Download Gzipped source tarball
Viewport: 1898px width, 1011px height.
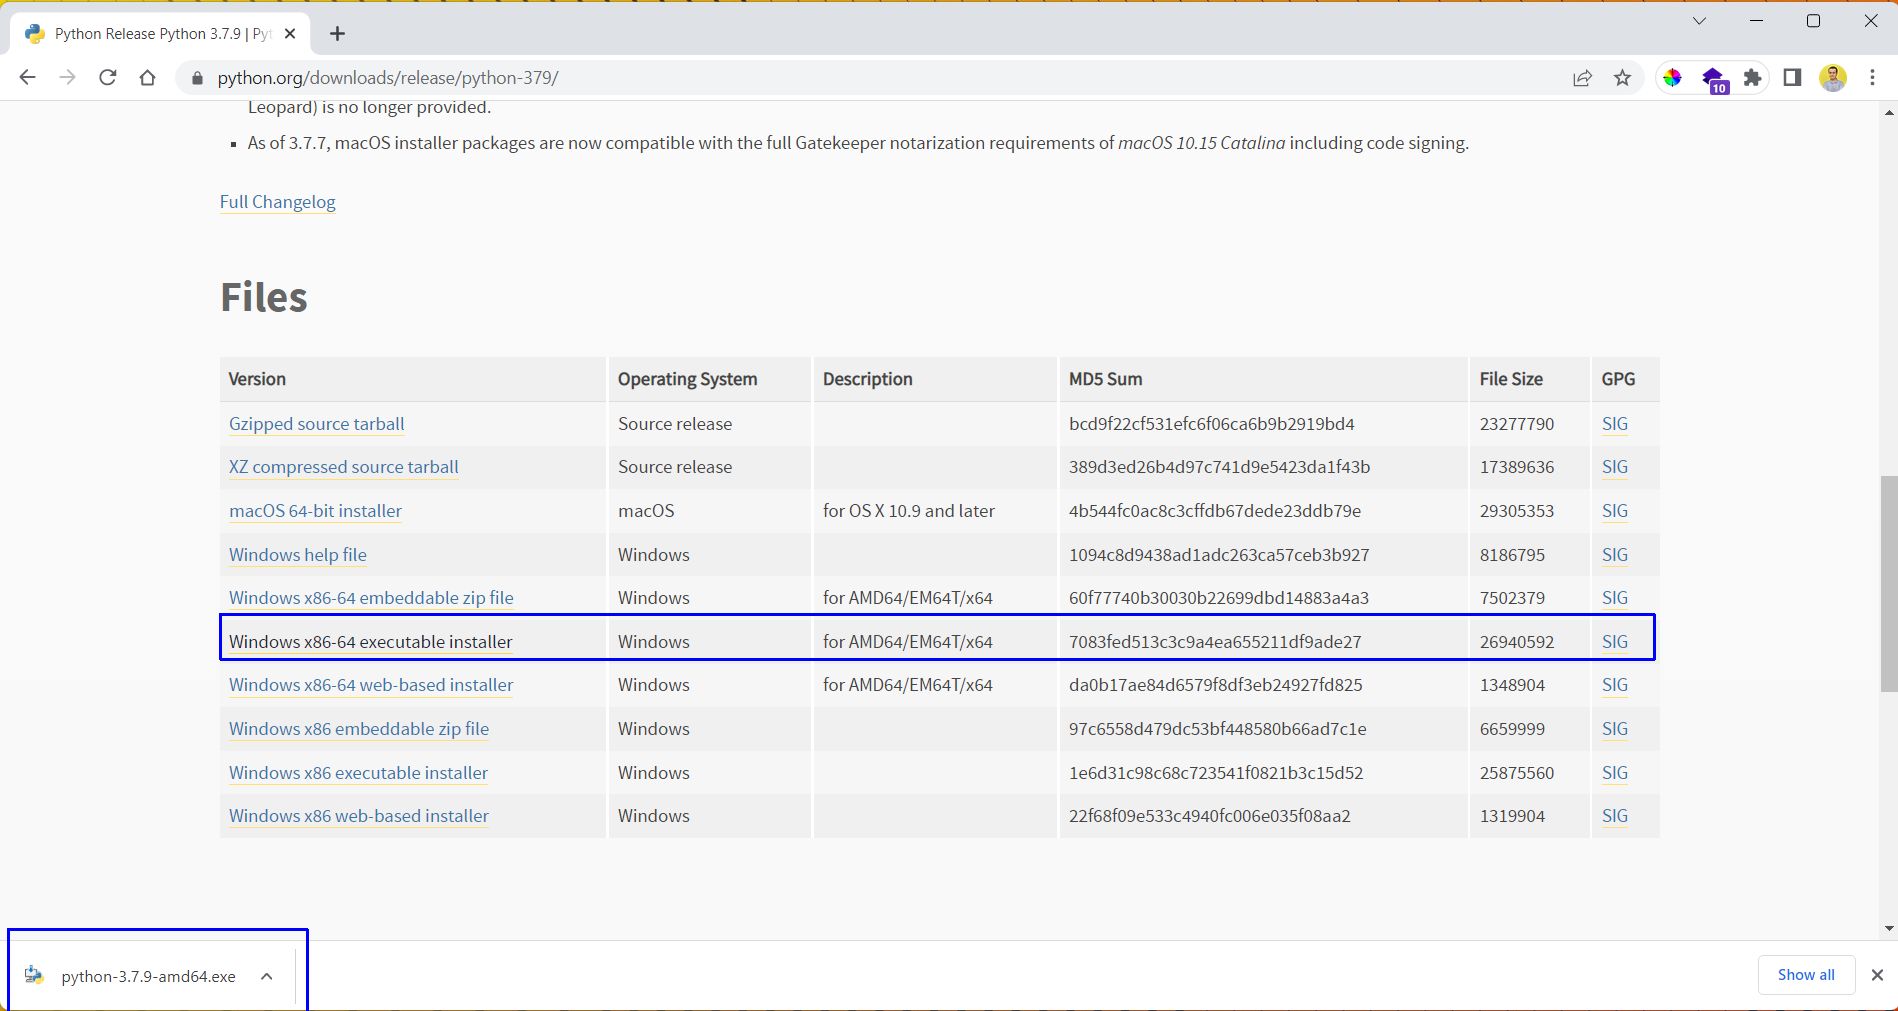coord(317,424)
